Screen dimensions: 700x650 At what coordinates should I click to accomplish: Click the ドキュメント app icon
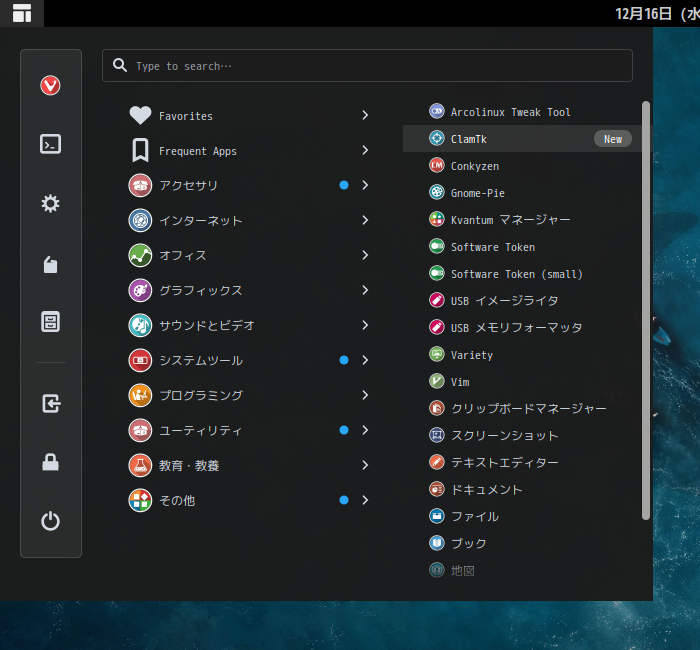click(437, 489)
